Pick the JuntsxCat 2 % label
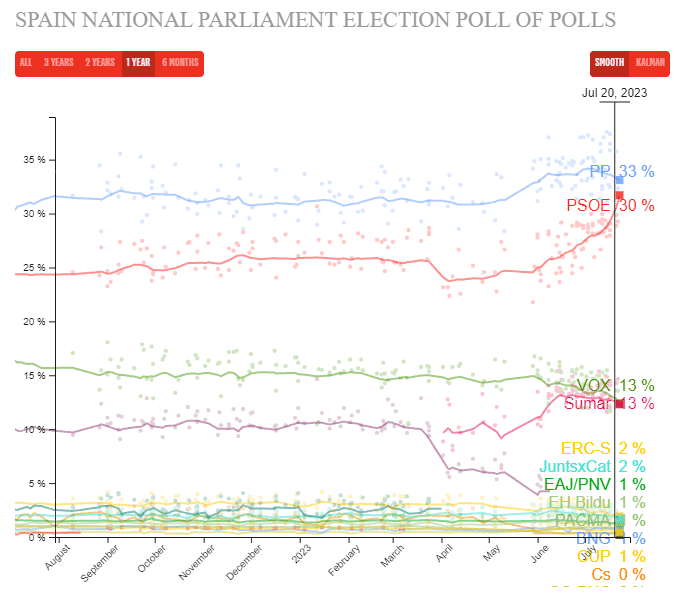This screenshot has height=601, width=685. pyautogui.click(x=592, y=466)
